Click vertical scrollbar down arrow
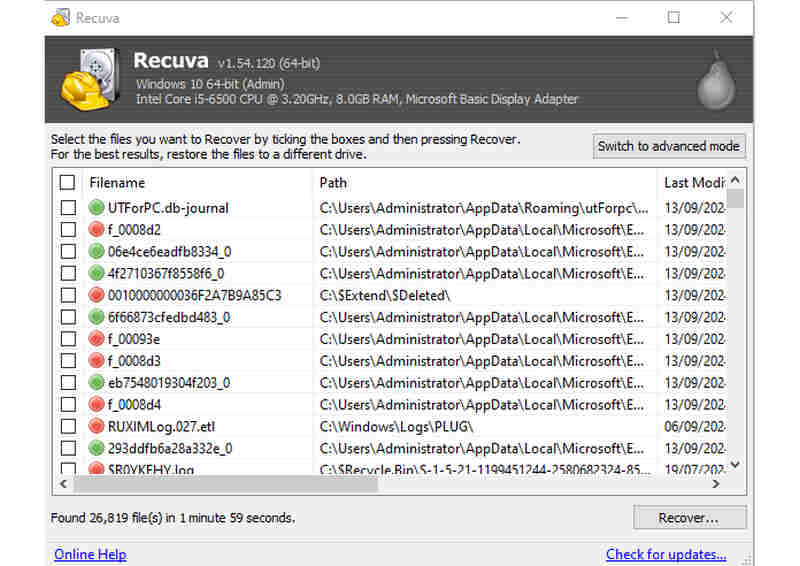This screenshot has height=566, width=800. click(735, 464)
